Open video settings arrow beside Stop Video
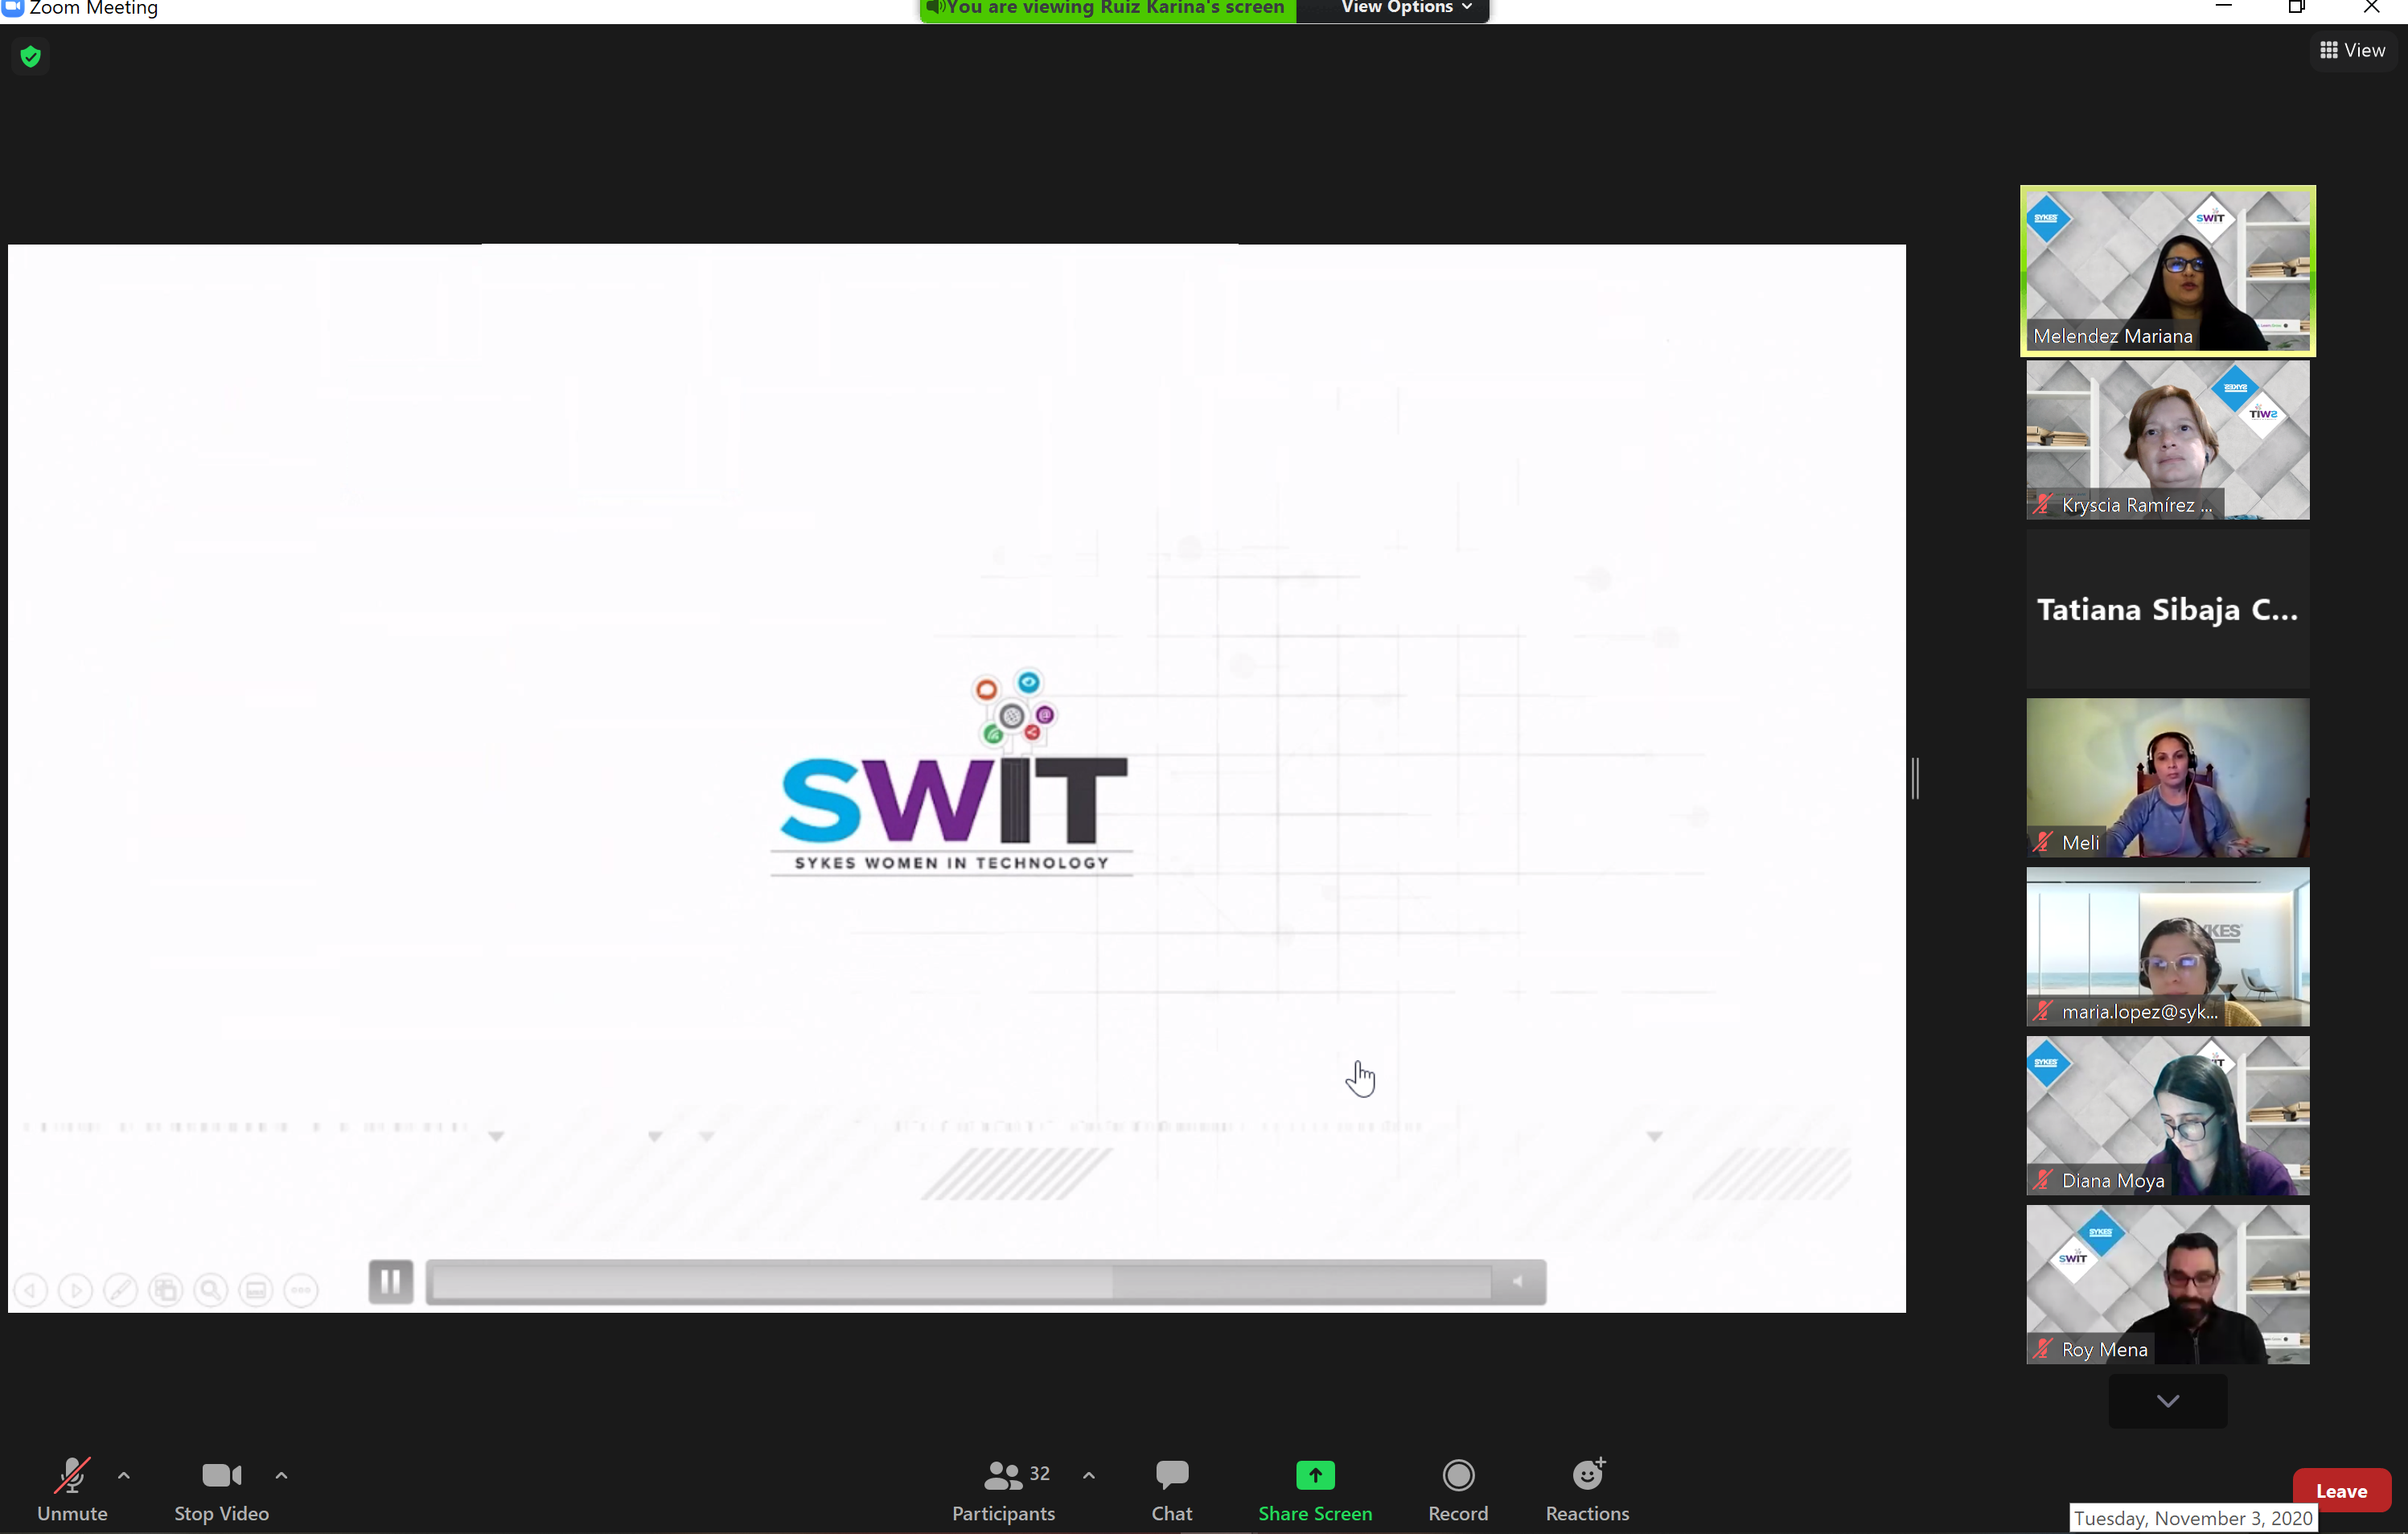Image resolution: width=2408 pixels, height=1534 pixels. click(281, 1475)
